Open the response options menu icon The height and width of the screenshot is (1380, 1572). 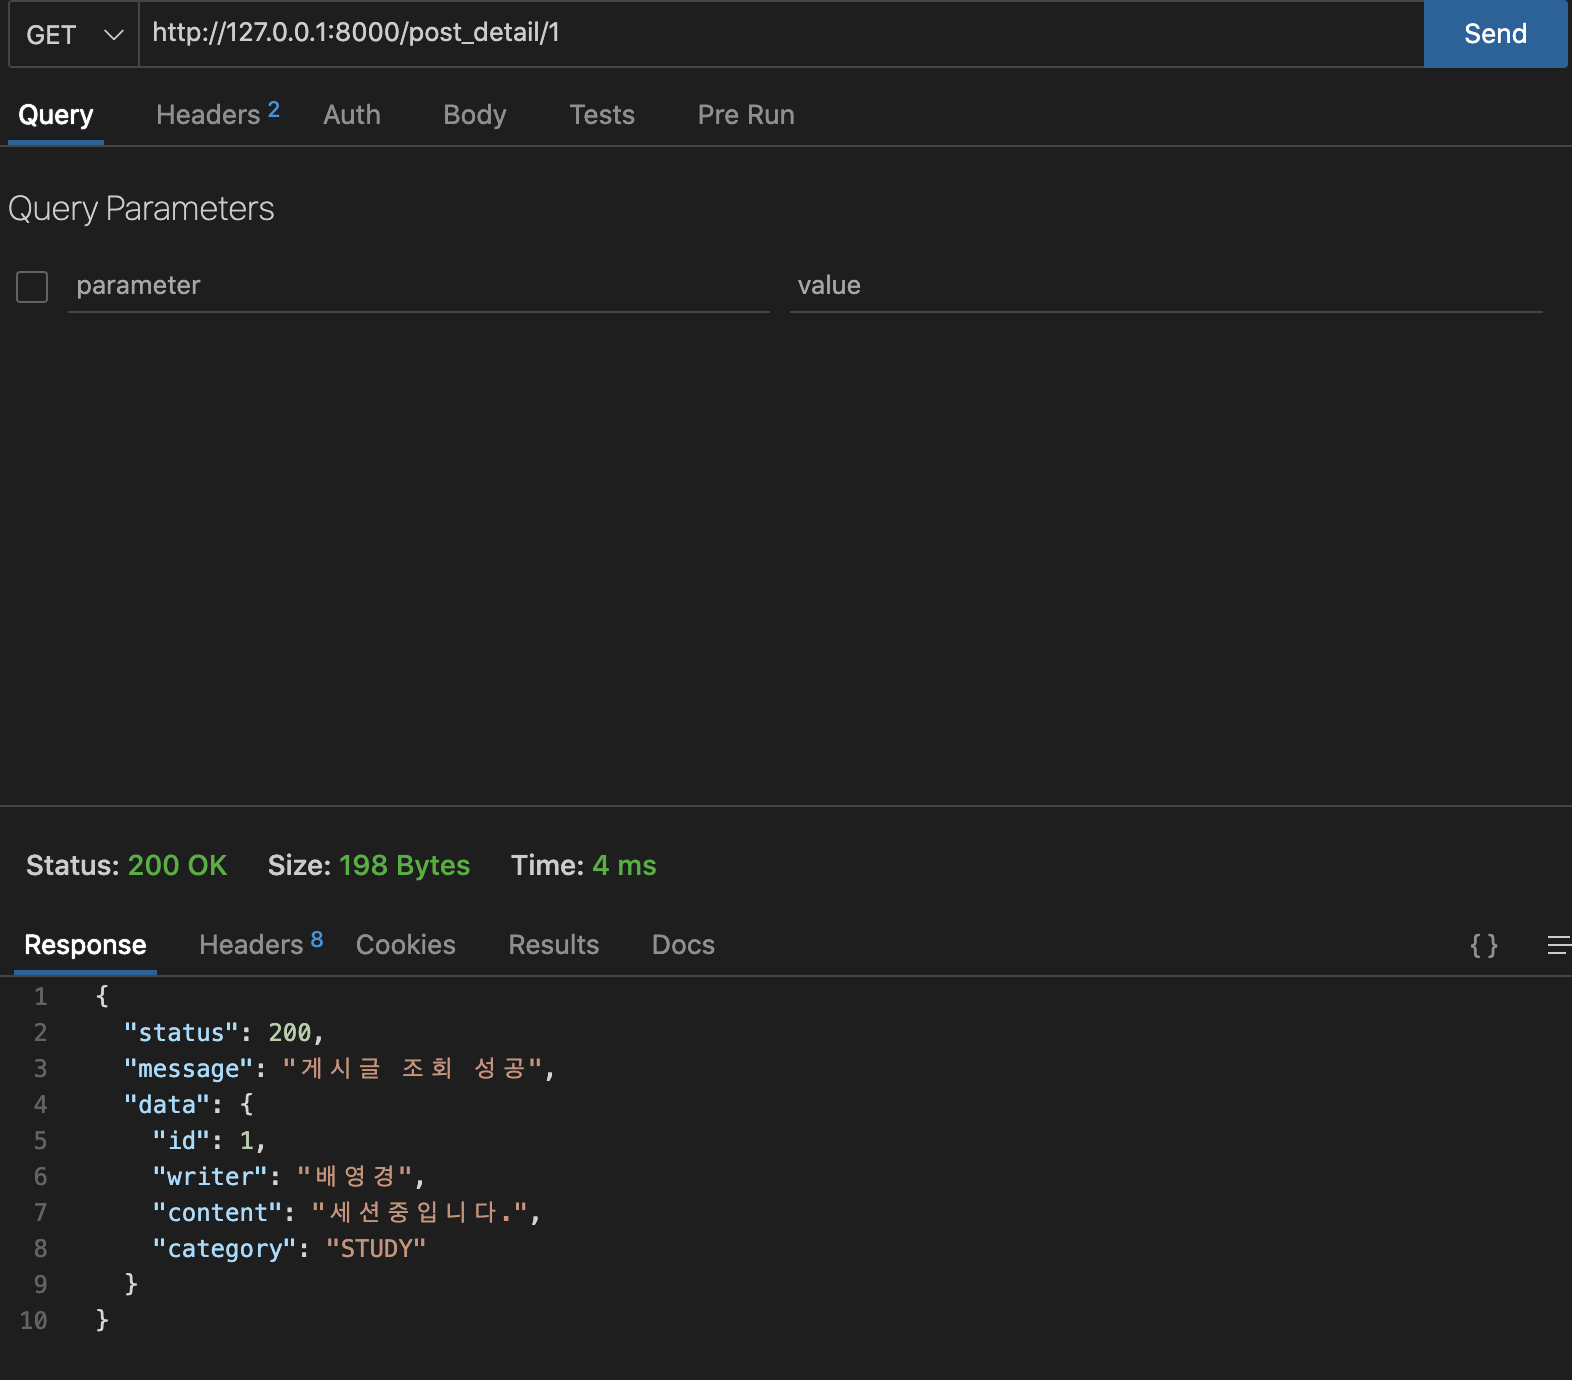pyautogui.click(x=1558, y=945)
